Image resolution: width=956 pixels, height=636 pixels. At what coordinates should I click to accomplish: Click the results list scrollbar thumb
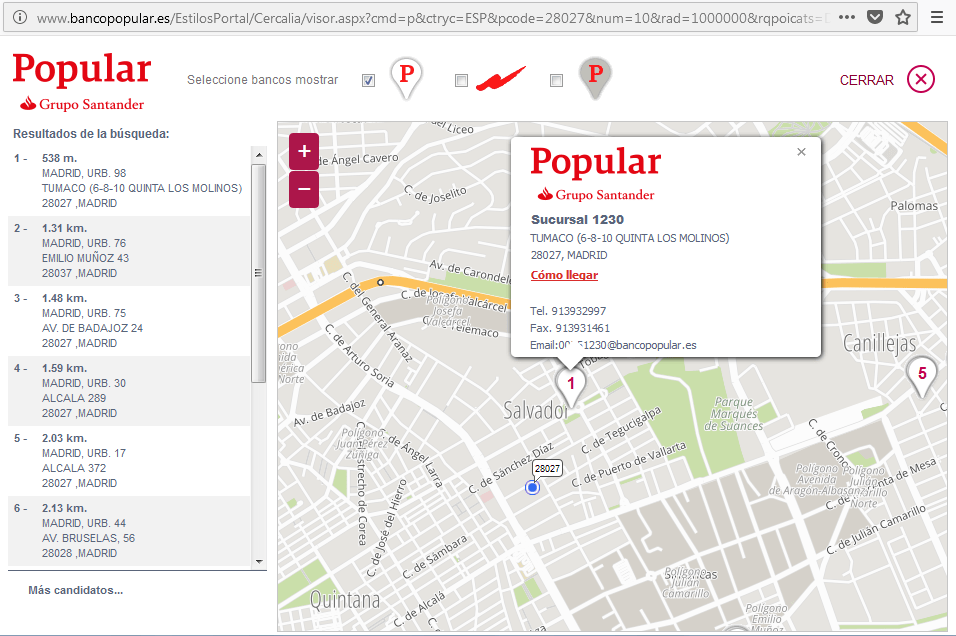click(x=259, y=273)
